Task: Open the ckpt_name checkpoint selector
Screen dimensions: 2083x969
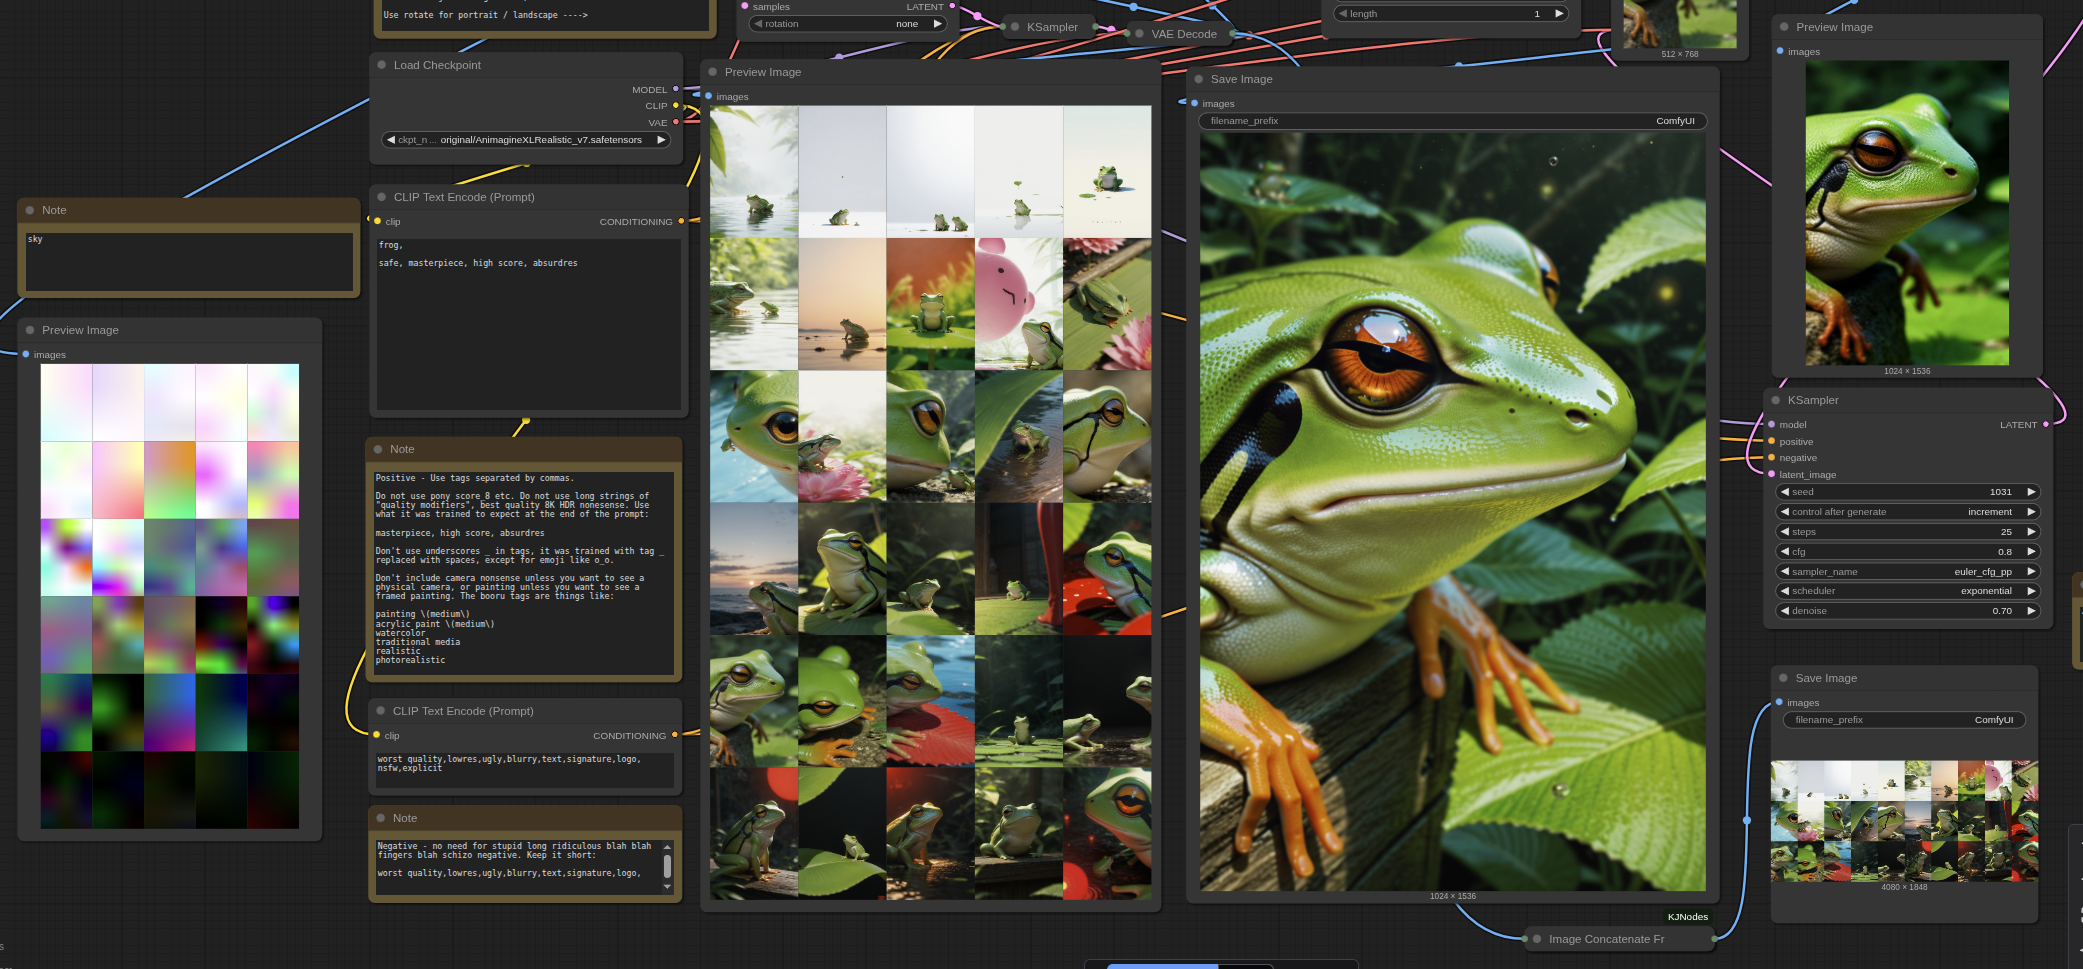Action: click(x=526, y=140)
